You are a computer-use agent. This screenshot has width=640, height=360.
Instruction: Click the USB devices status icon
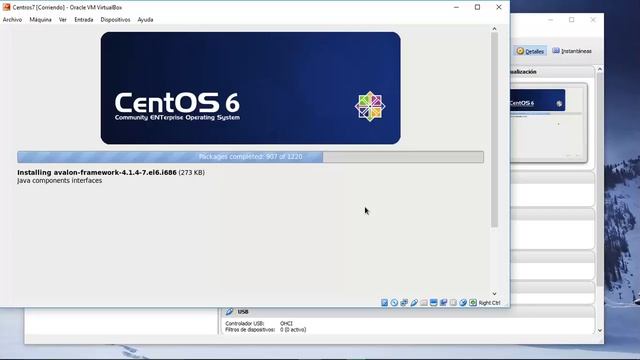tap(414, 302)
